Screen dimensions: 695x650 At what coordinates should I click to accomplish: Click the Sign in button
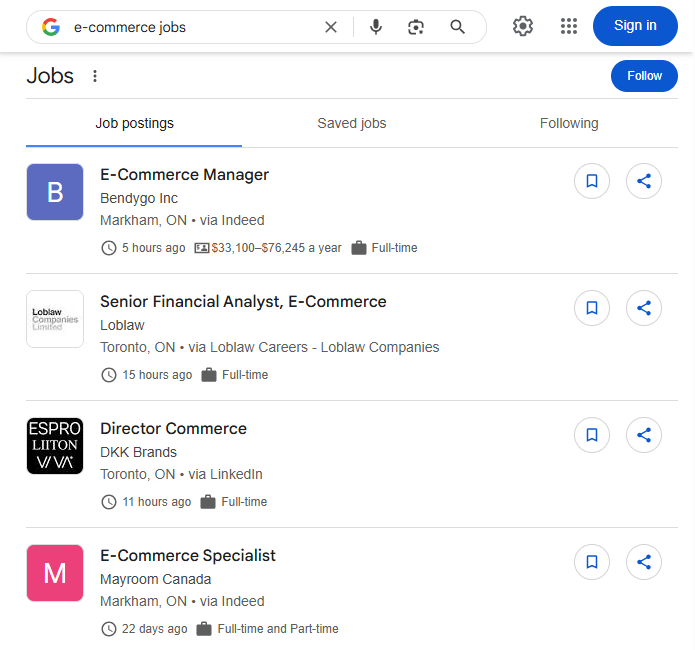pyautogui.click(x=635, y=26)
